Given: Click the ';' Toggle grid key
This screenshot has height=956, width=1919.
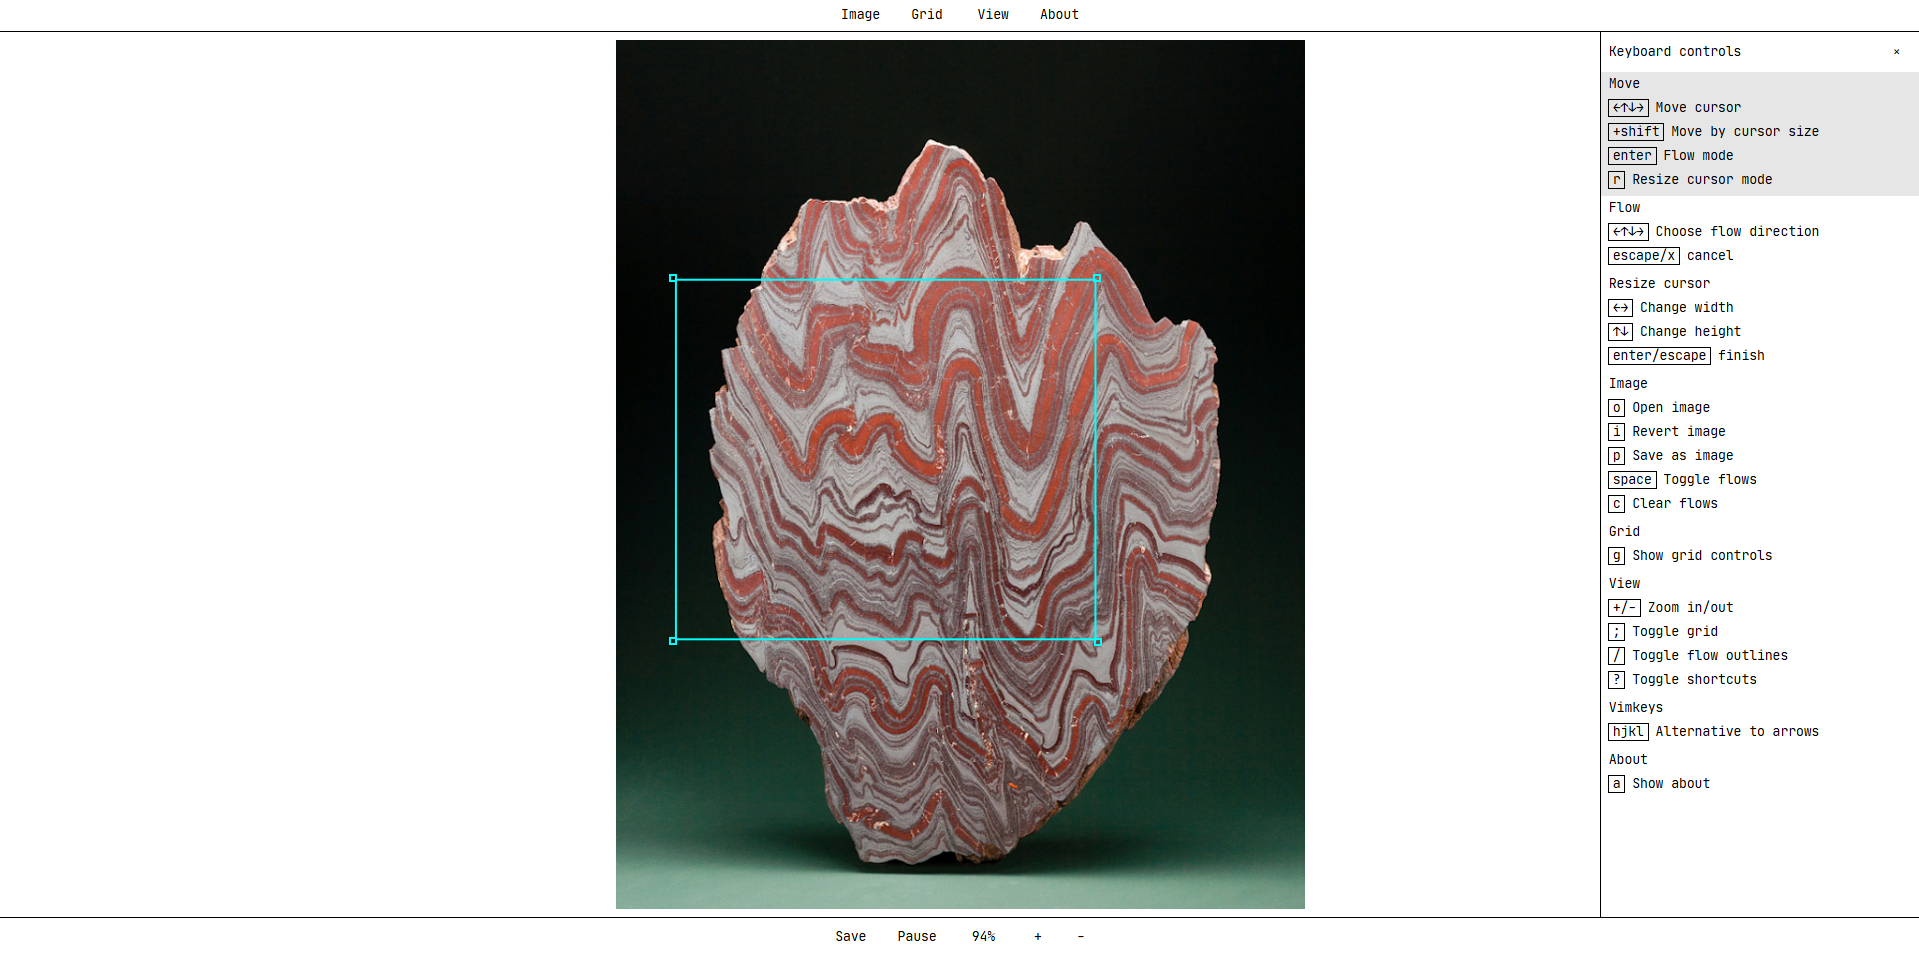Looking at the screenshot, I should (1616, 632).
